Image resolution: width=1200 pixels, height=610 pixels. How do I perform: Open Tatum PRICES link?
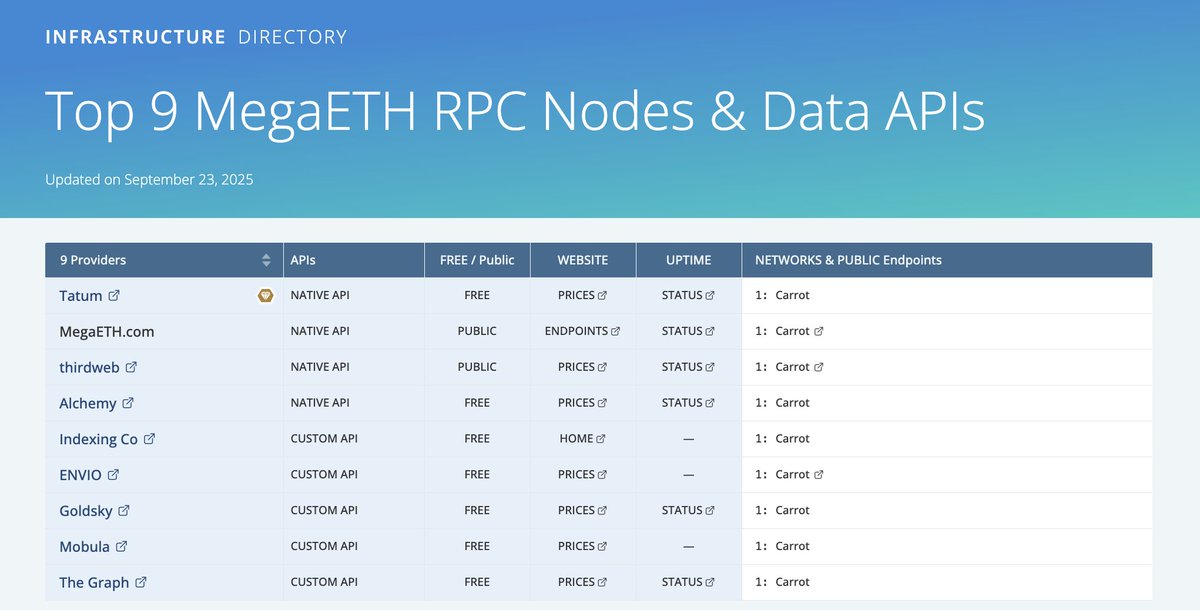tap(583, 295)
